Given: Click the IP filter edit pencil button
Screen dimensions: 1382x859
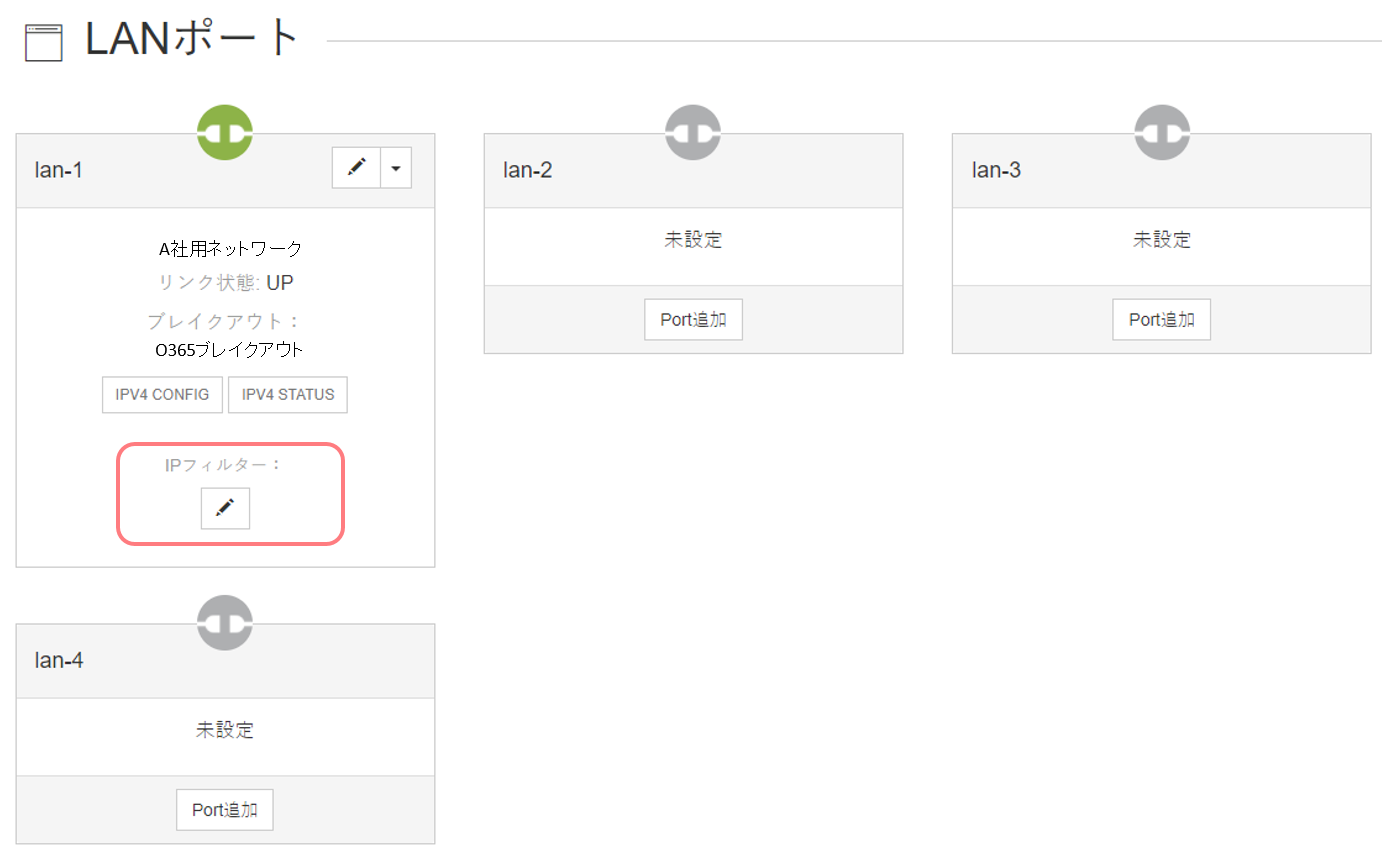Looking at the screenshot, I should point(225,508).
